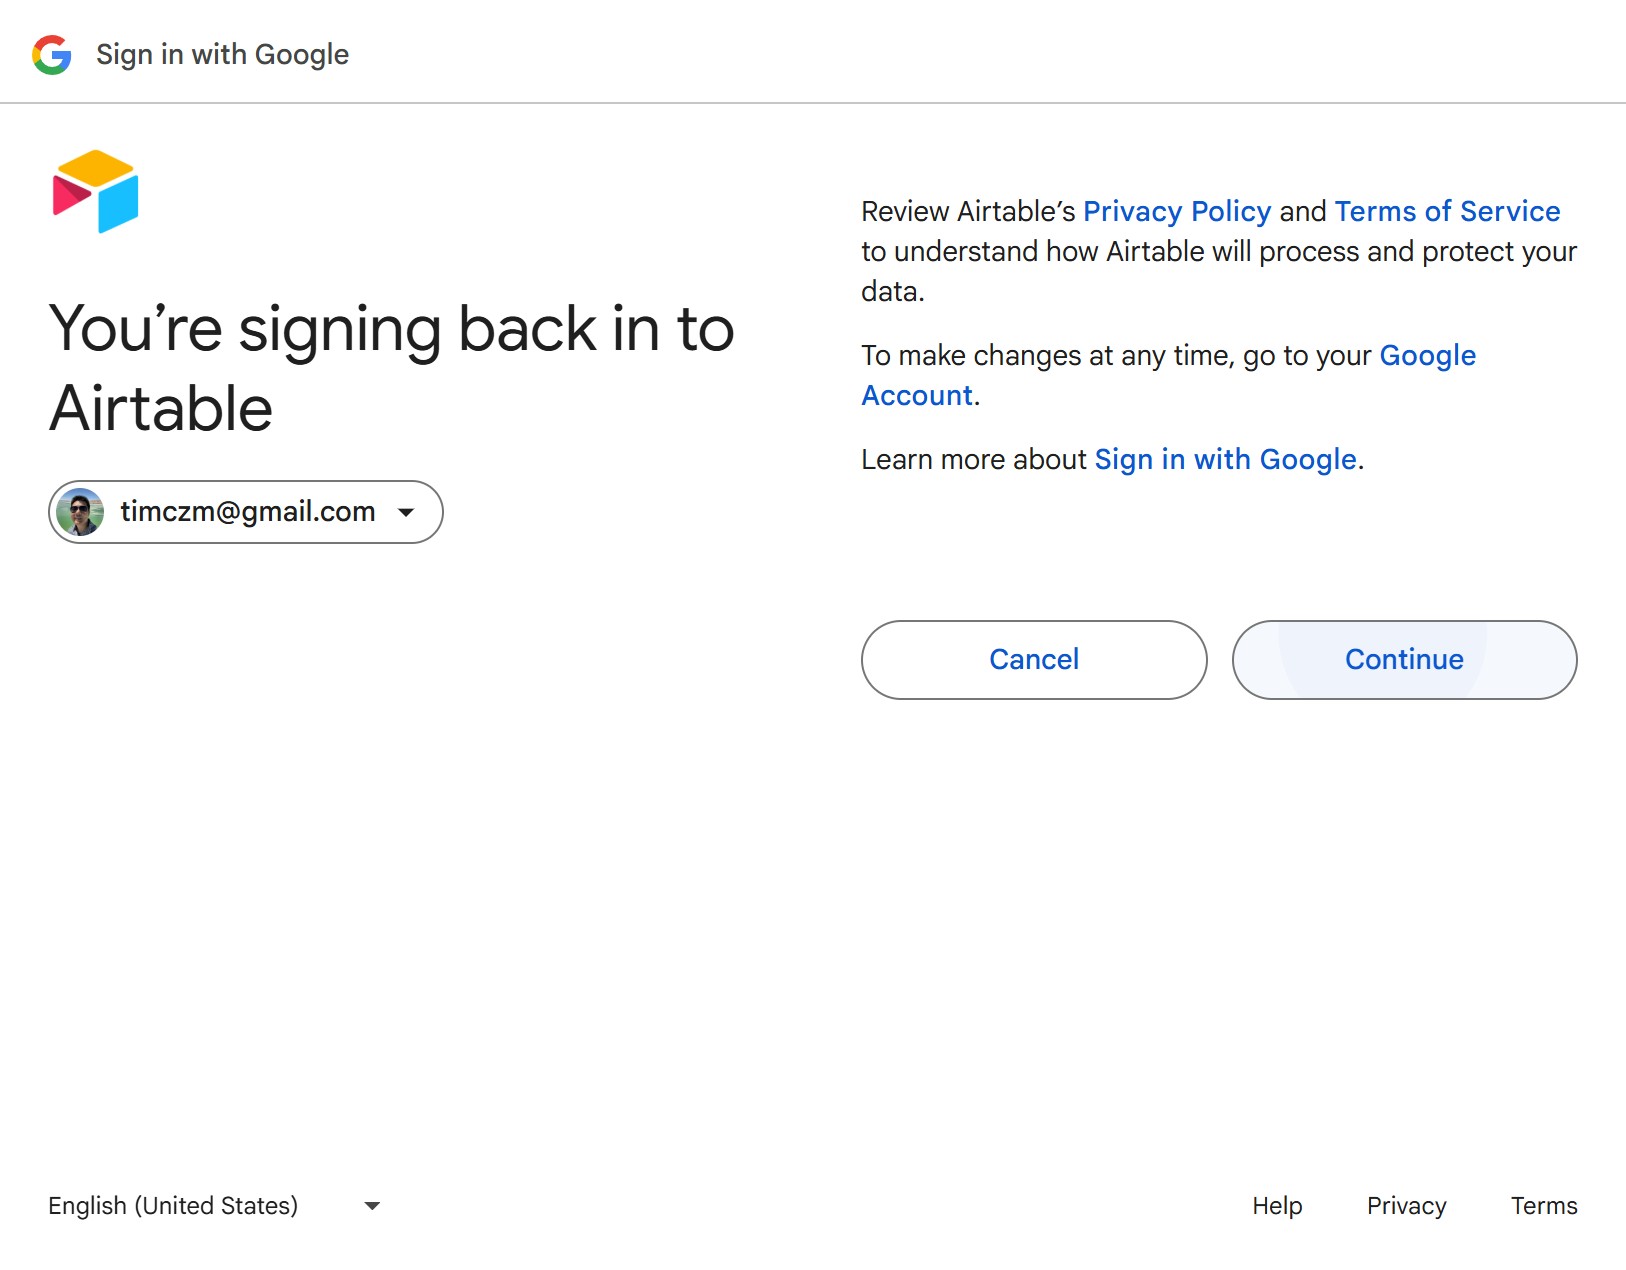1626x1270 pixels.
Task: Click the "English (United States)" language label
Action: point(173,1206)
